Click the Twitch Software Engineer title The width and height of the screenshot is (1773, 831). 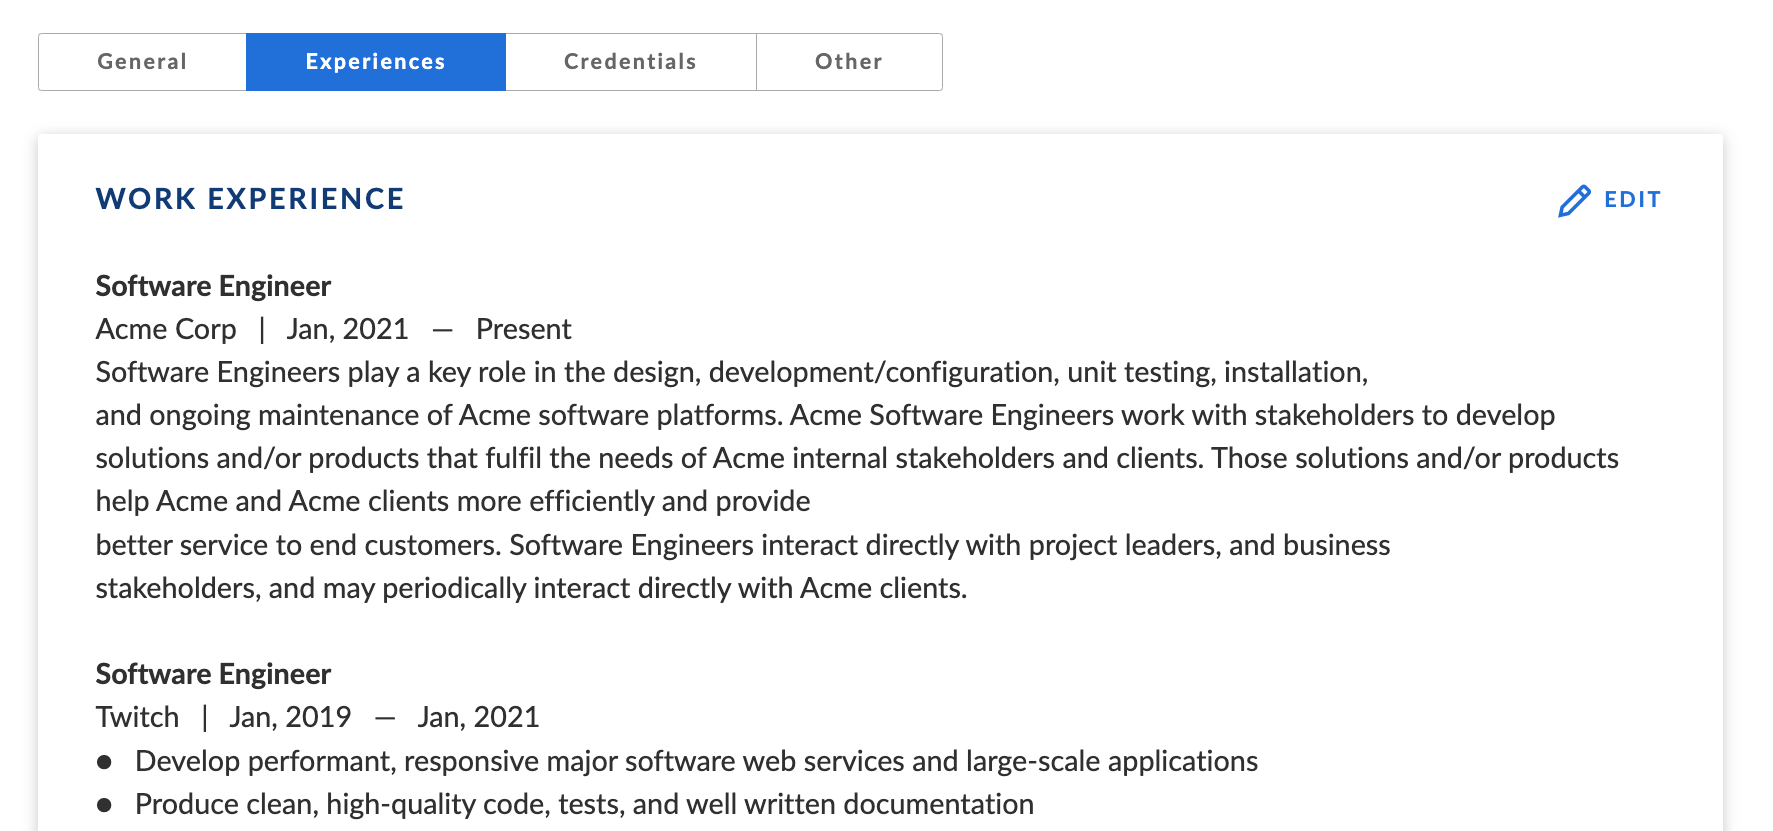pyautogui.click(x=213, y=674)
